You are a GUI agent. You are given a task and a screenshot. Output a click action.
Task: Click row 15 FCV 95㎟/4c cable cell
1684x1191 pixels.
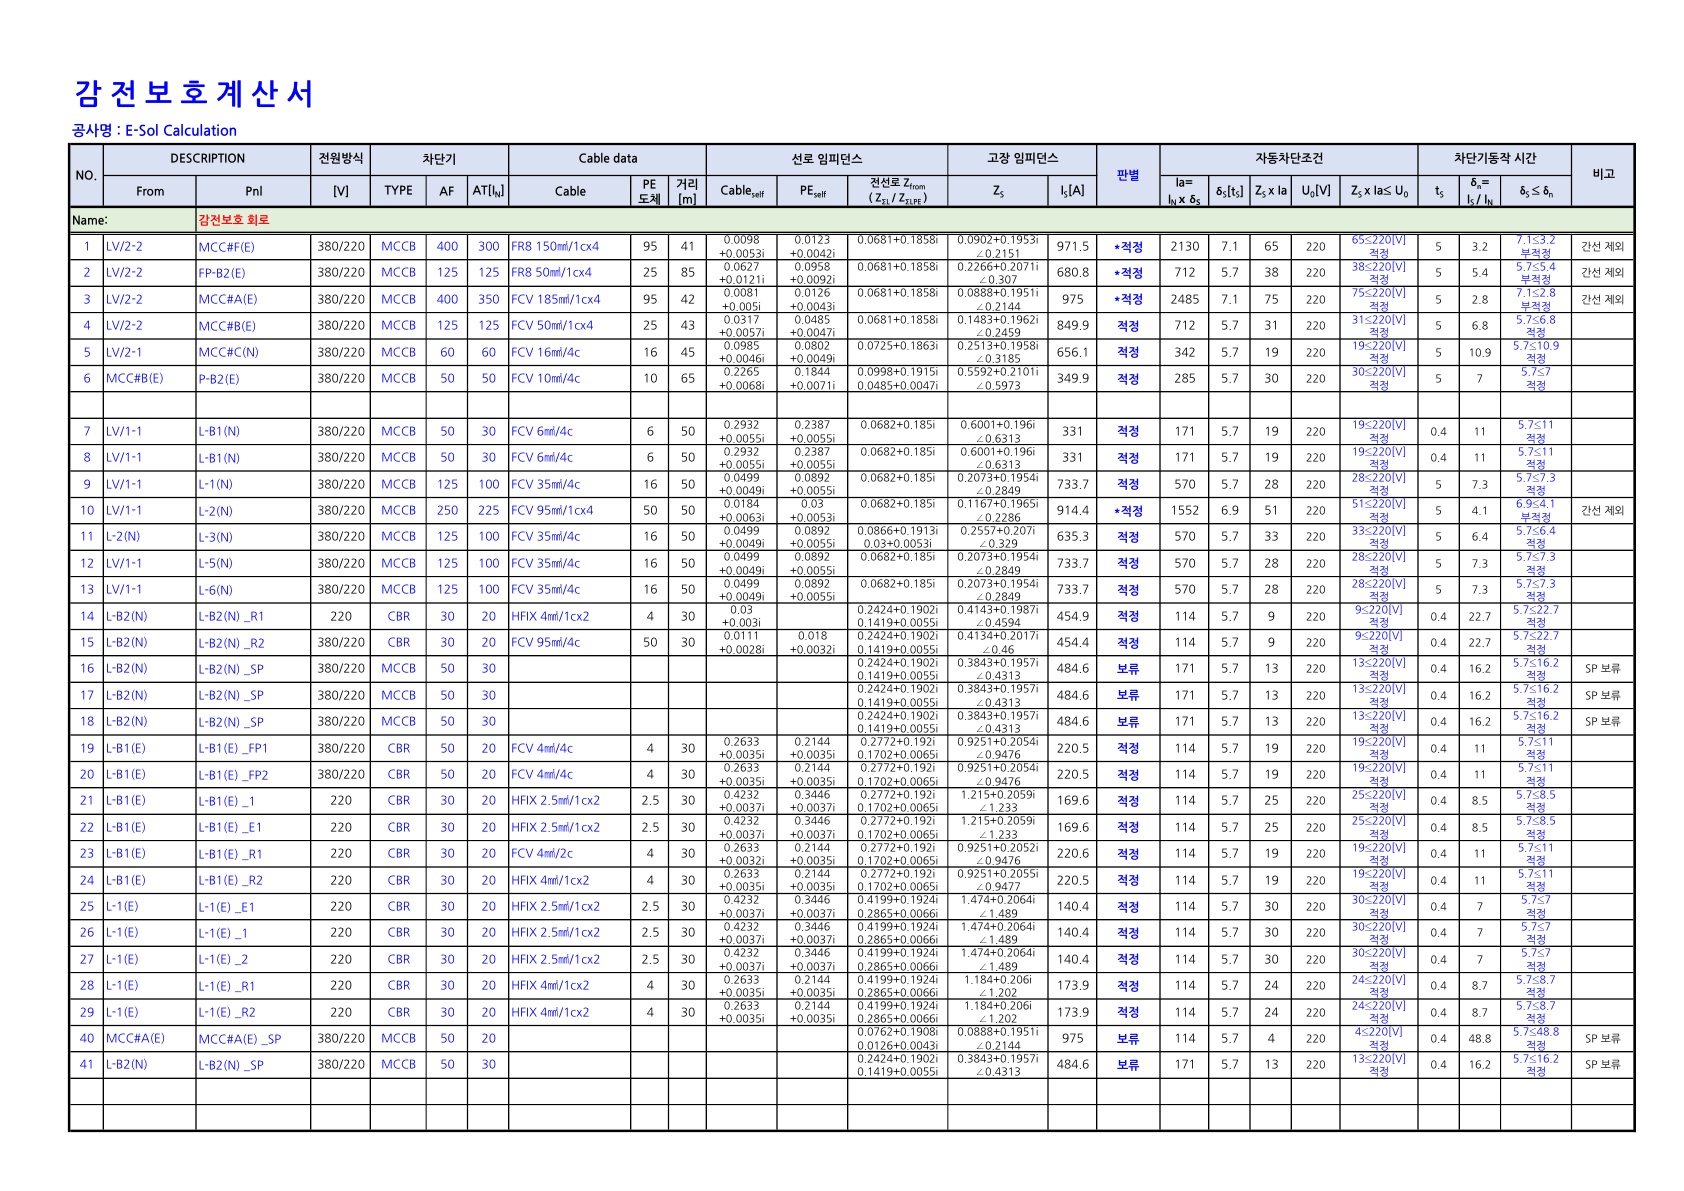tap(569, 643)
